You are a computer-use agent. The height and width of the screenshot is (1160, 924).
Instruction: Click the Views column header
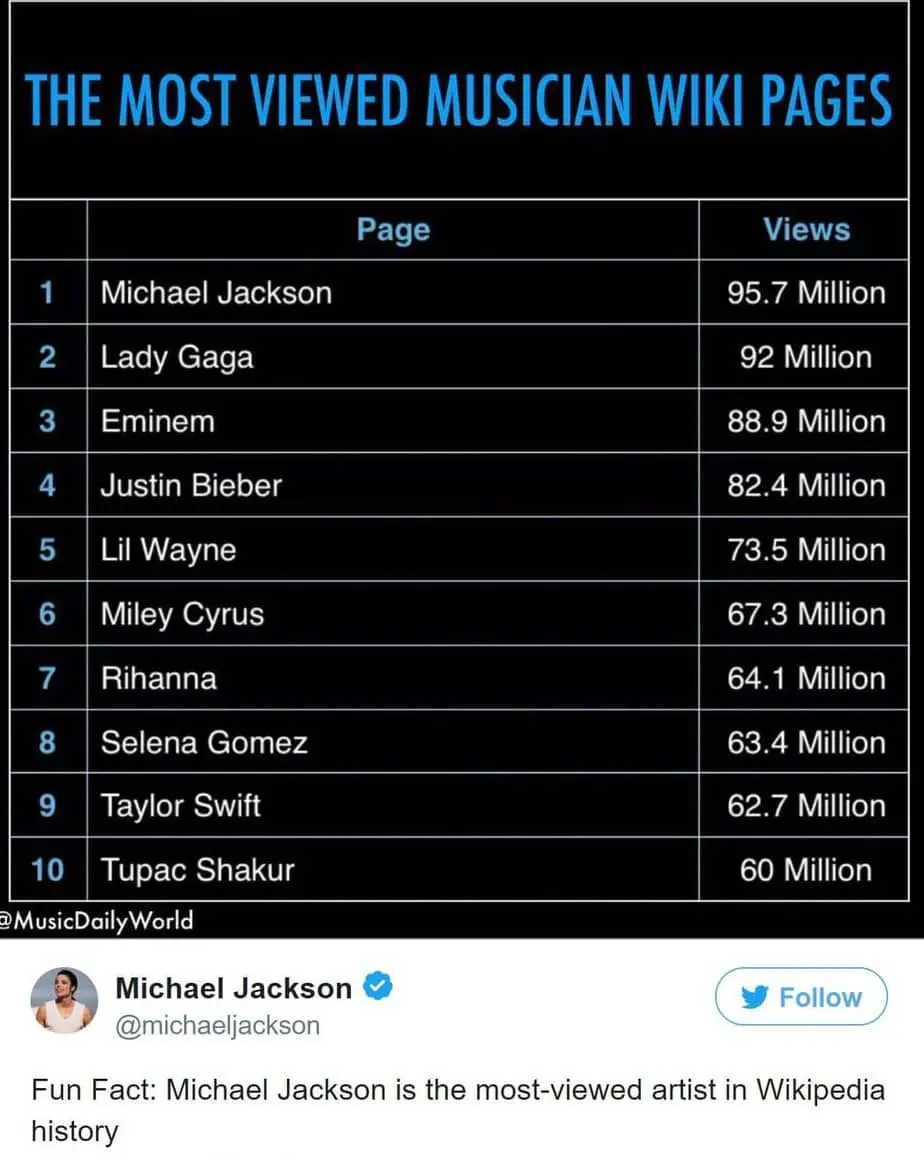click(806, 229)
